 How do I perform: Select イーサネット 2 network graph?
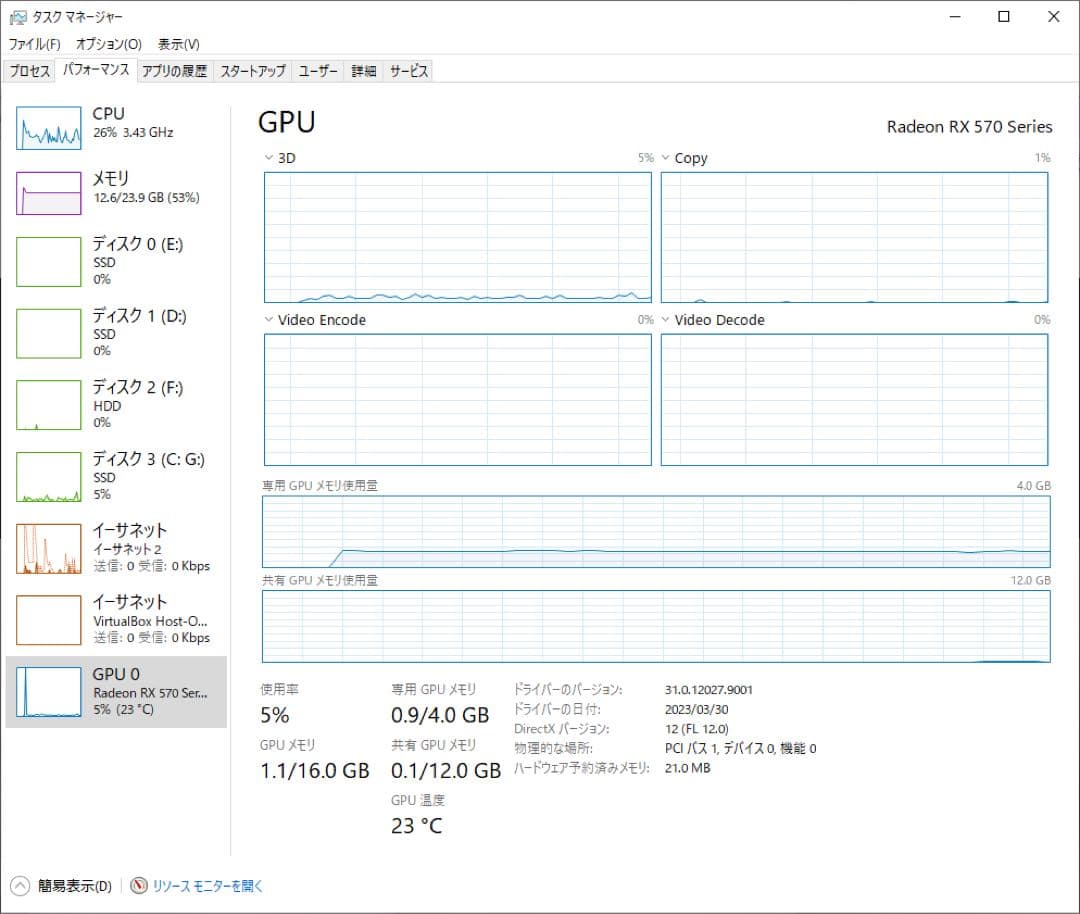115,548
